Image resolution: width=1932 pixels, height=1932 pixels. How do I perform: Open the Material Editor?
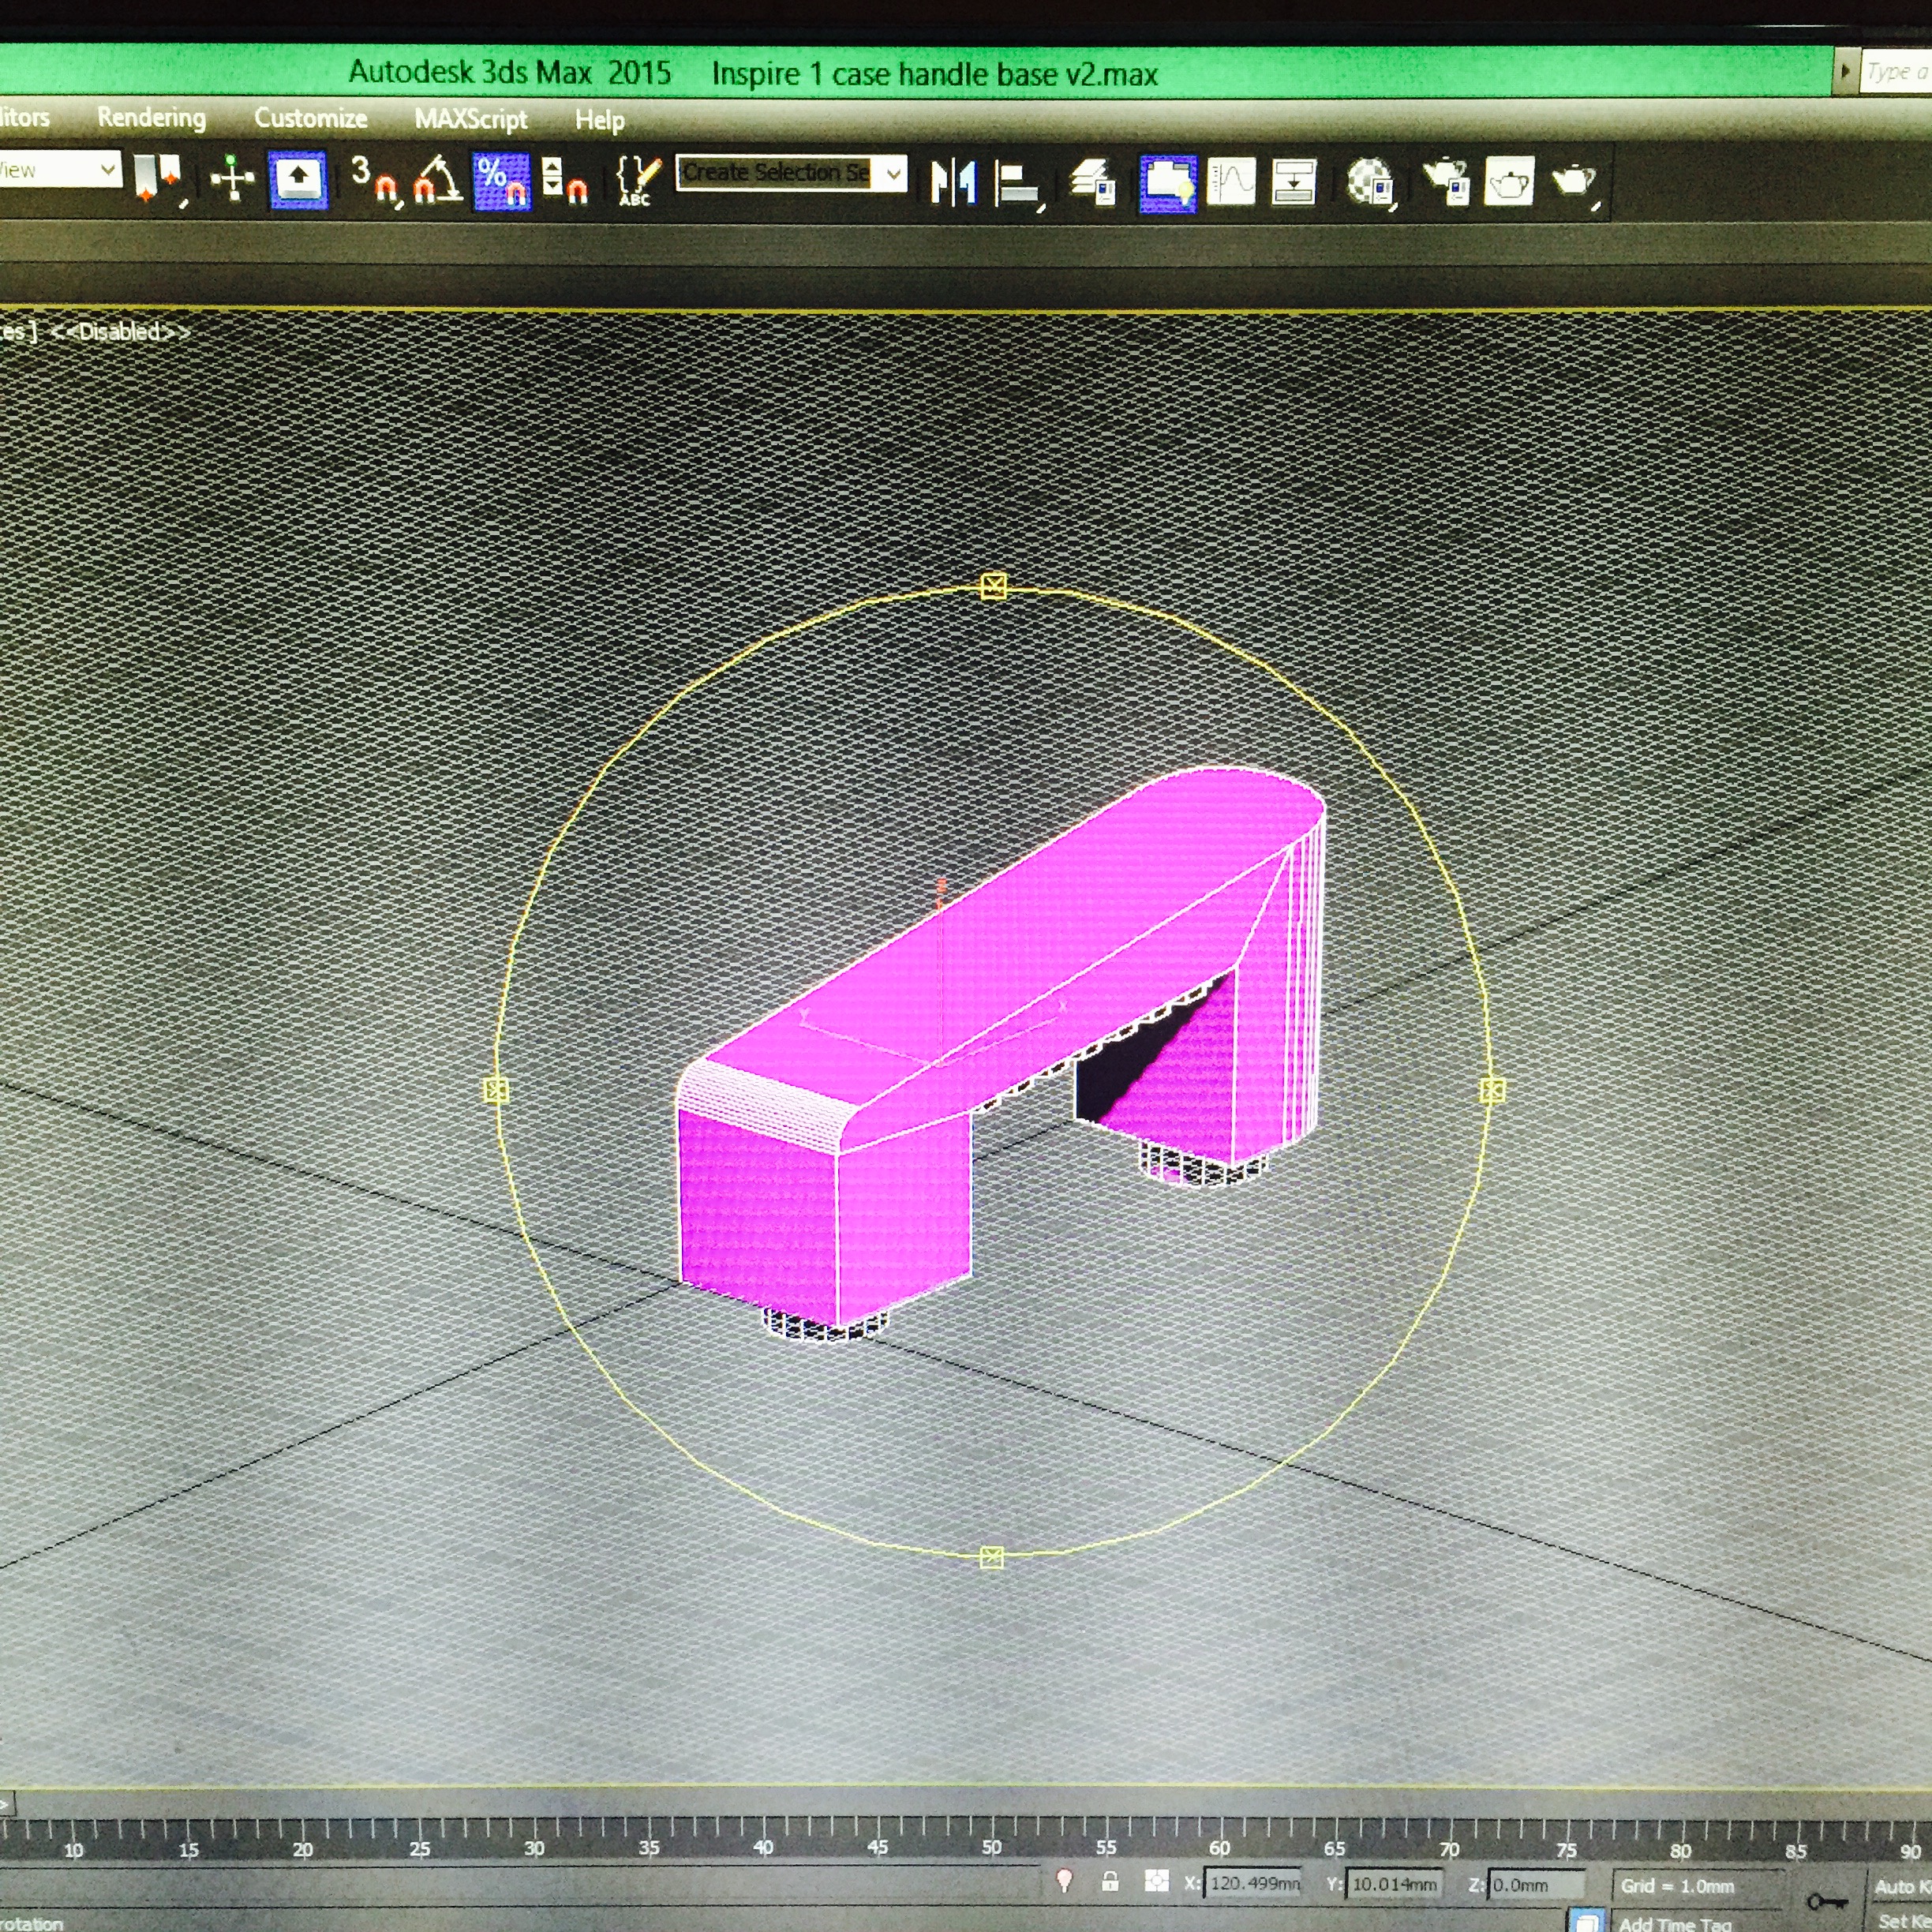1371,183
